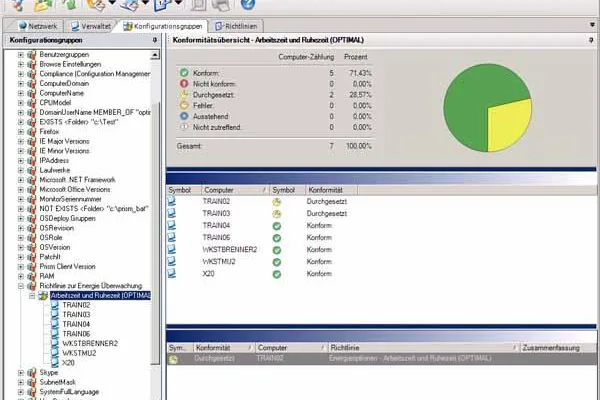Select the IE Major Versions group
This screenshot has height=400, width=600.
(64, 141)
